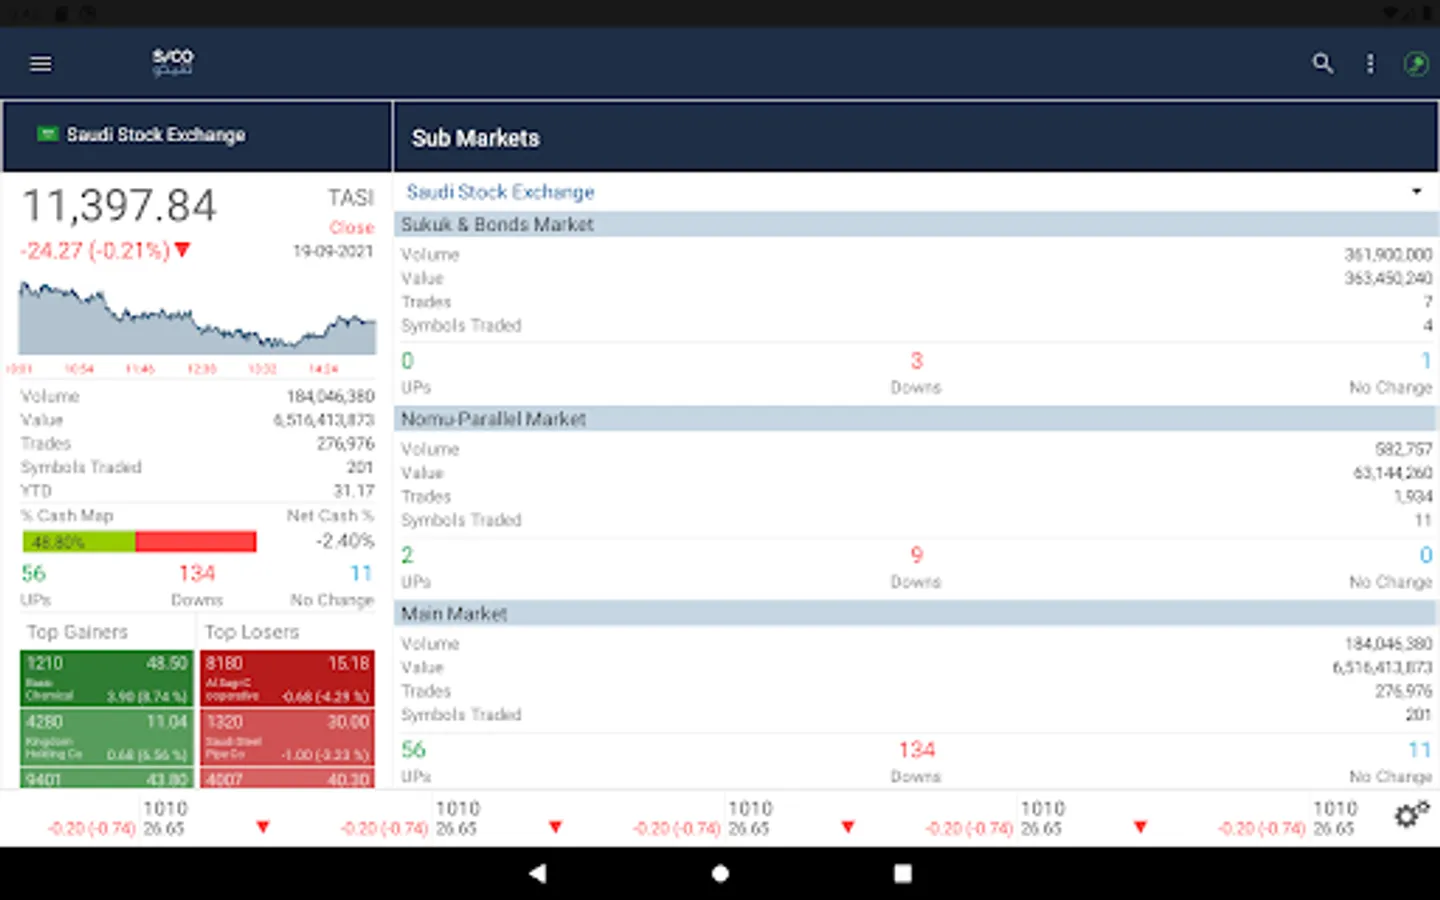Open the Sukuk & Bonds Market section
The height and width of the screenshot is (900, 1440).
point(916,225)
